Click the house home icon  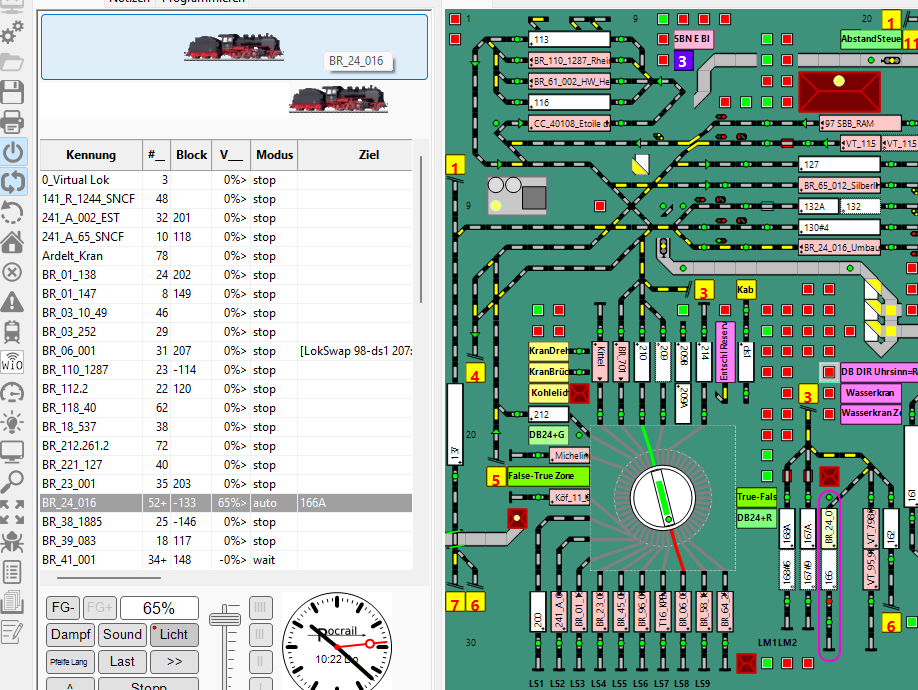(x=12, y=242)
